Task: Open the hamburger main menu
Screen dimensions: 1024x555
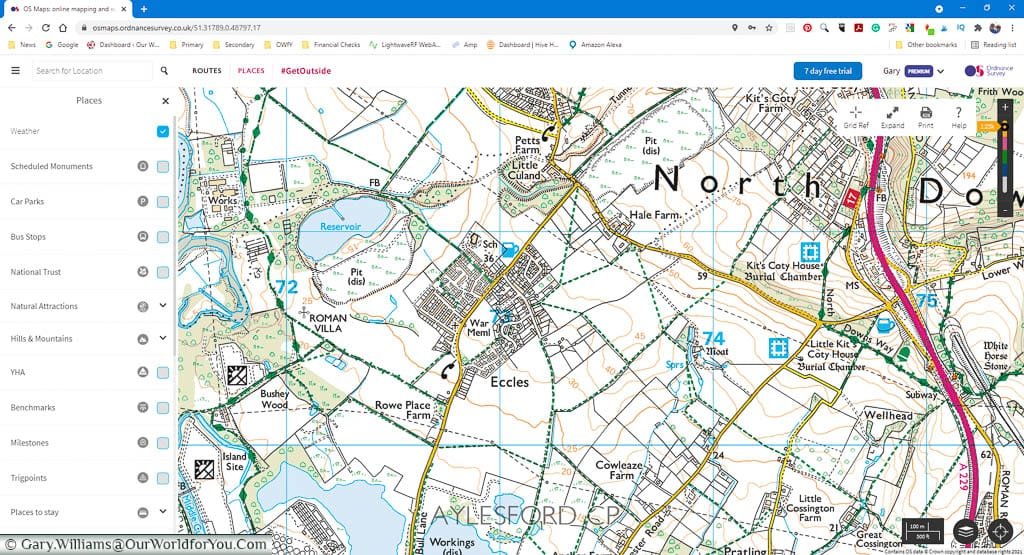Action: (16, 71)
